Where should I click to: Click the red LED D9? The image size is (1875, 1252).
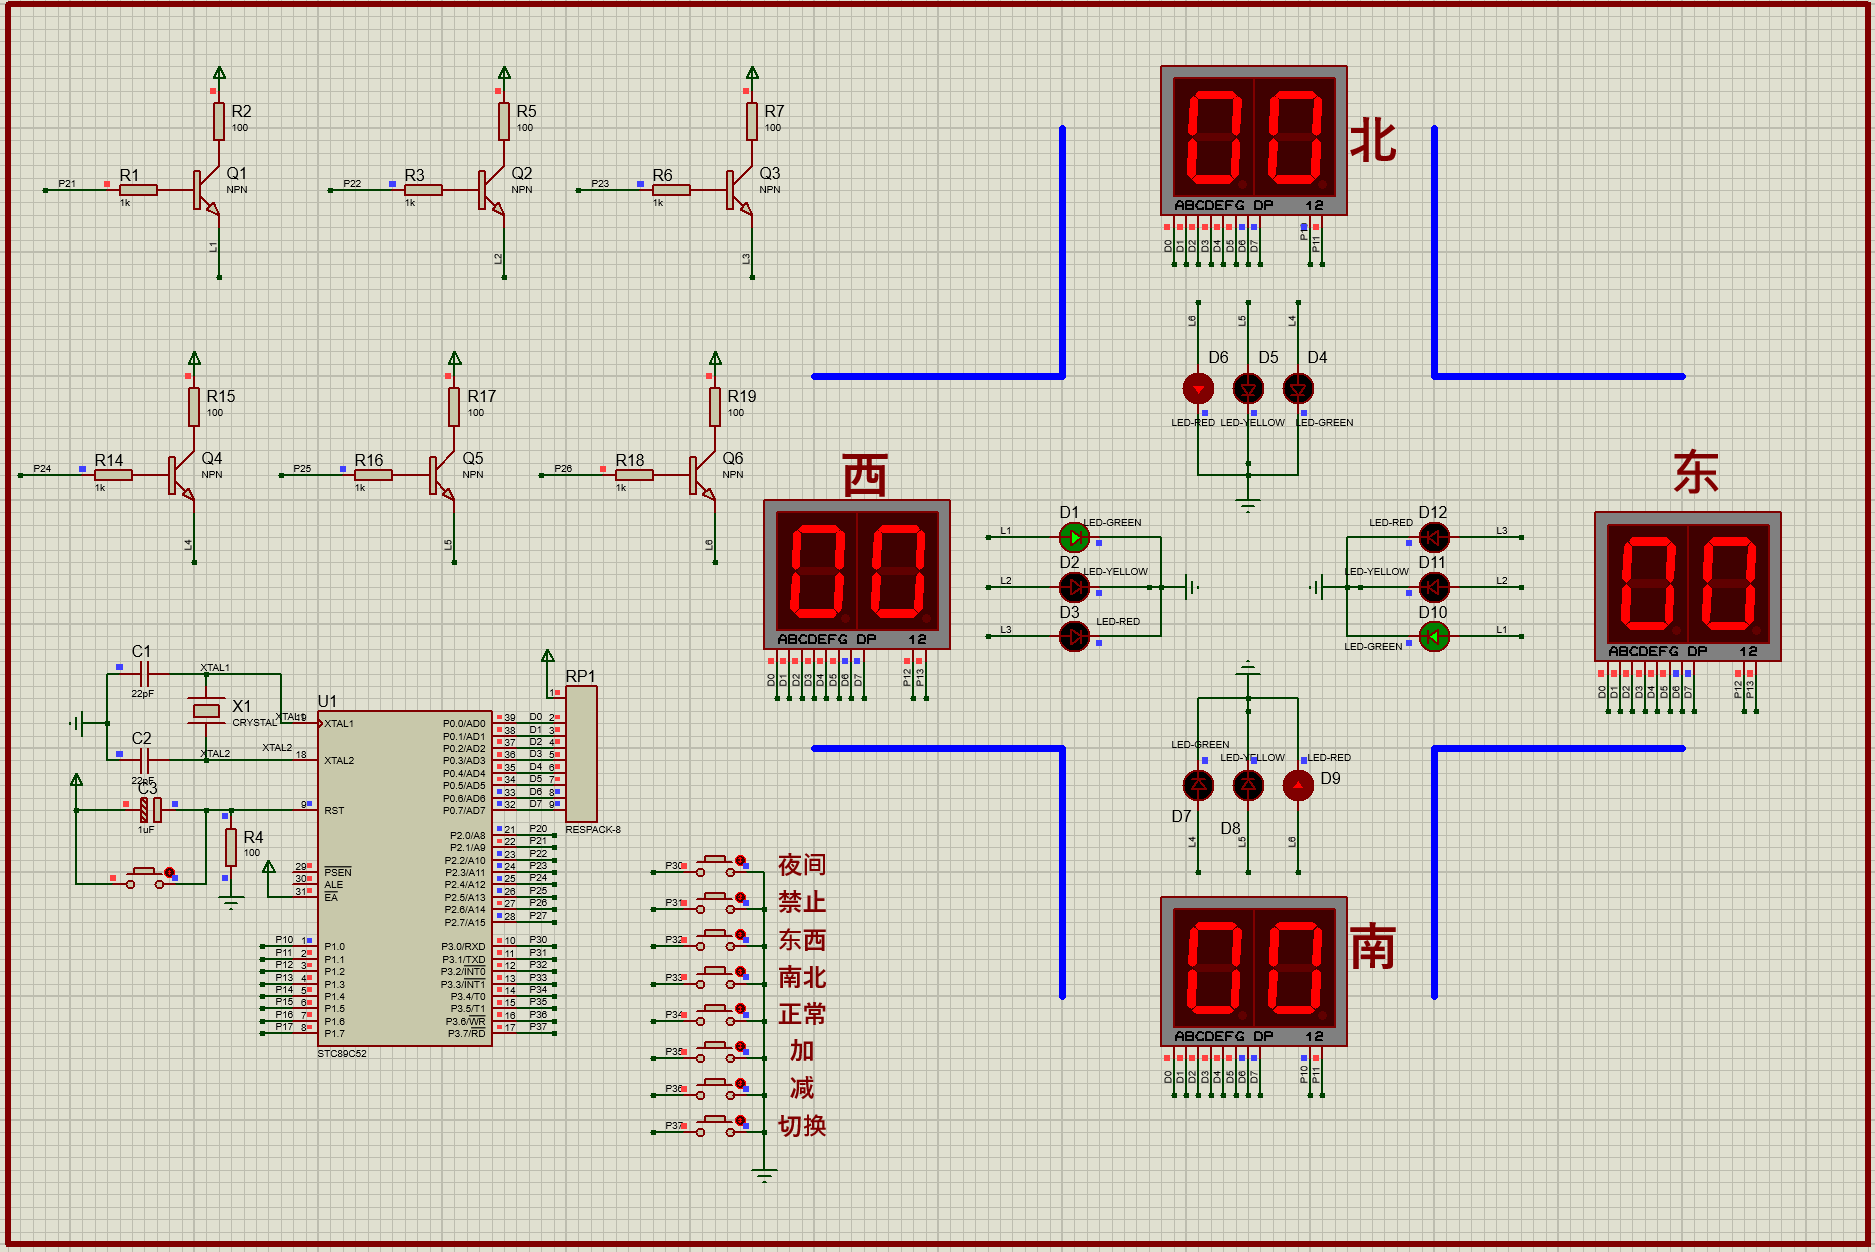click(x=1298, y=786)
